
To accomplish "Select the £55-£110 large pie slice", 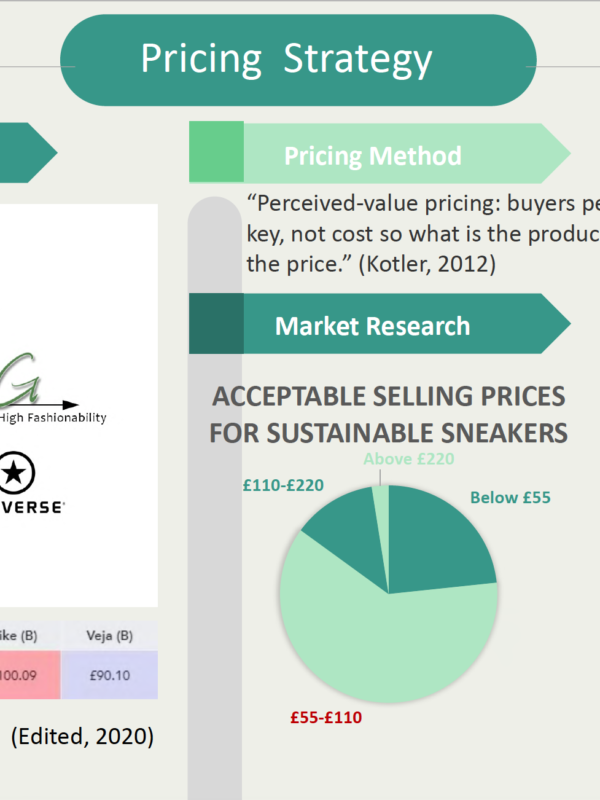I will pos(378,643).
